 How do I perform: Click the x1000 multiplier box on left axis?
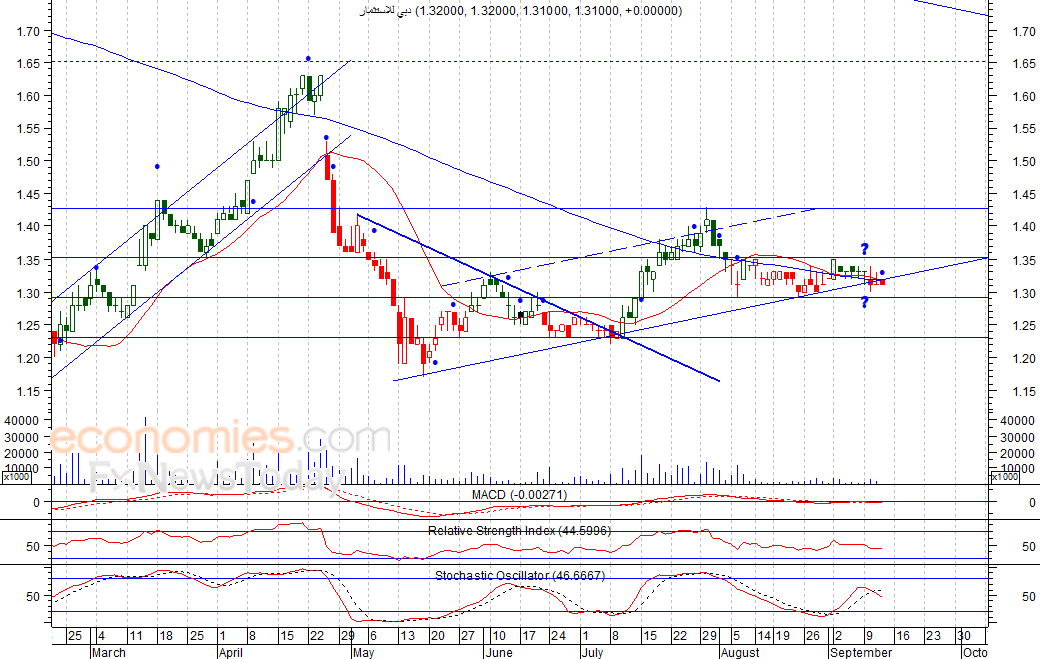(x=16, y=477)
